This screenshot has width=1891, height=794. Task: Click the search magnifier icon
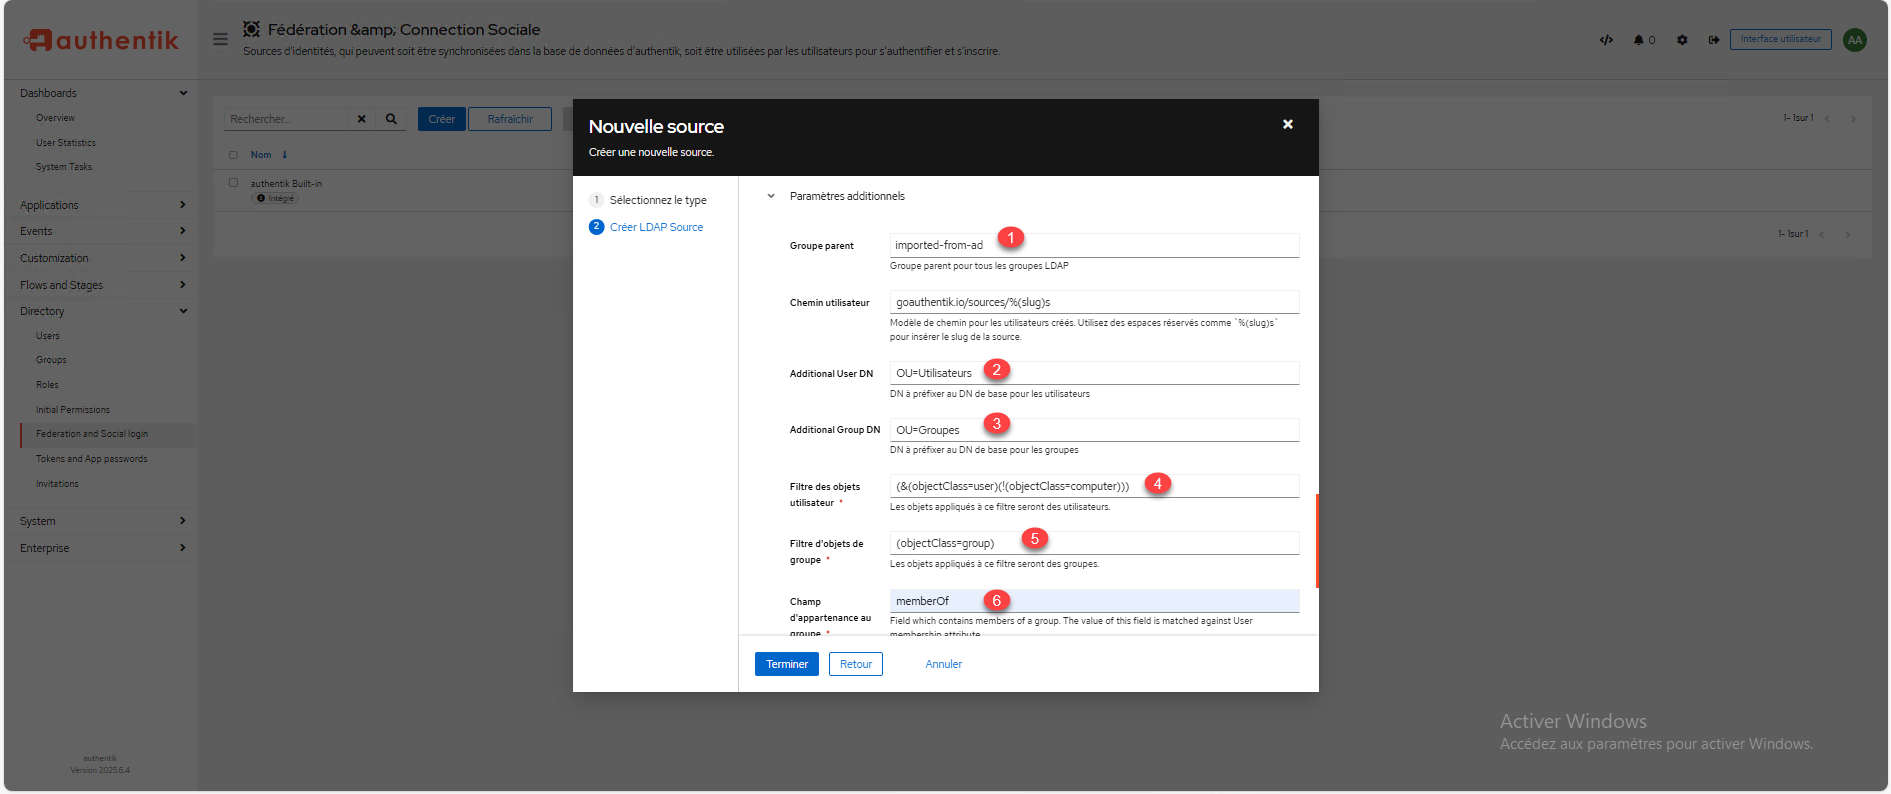tap(391, 119)
